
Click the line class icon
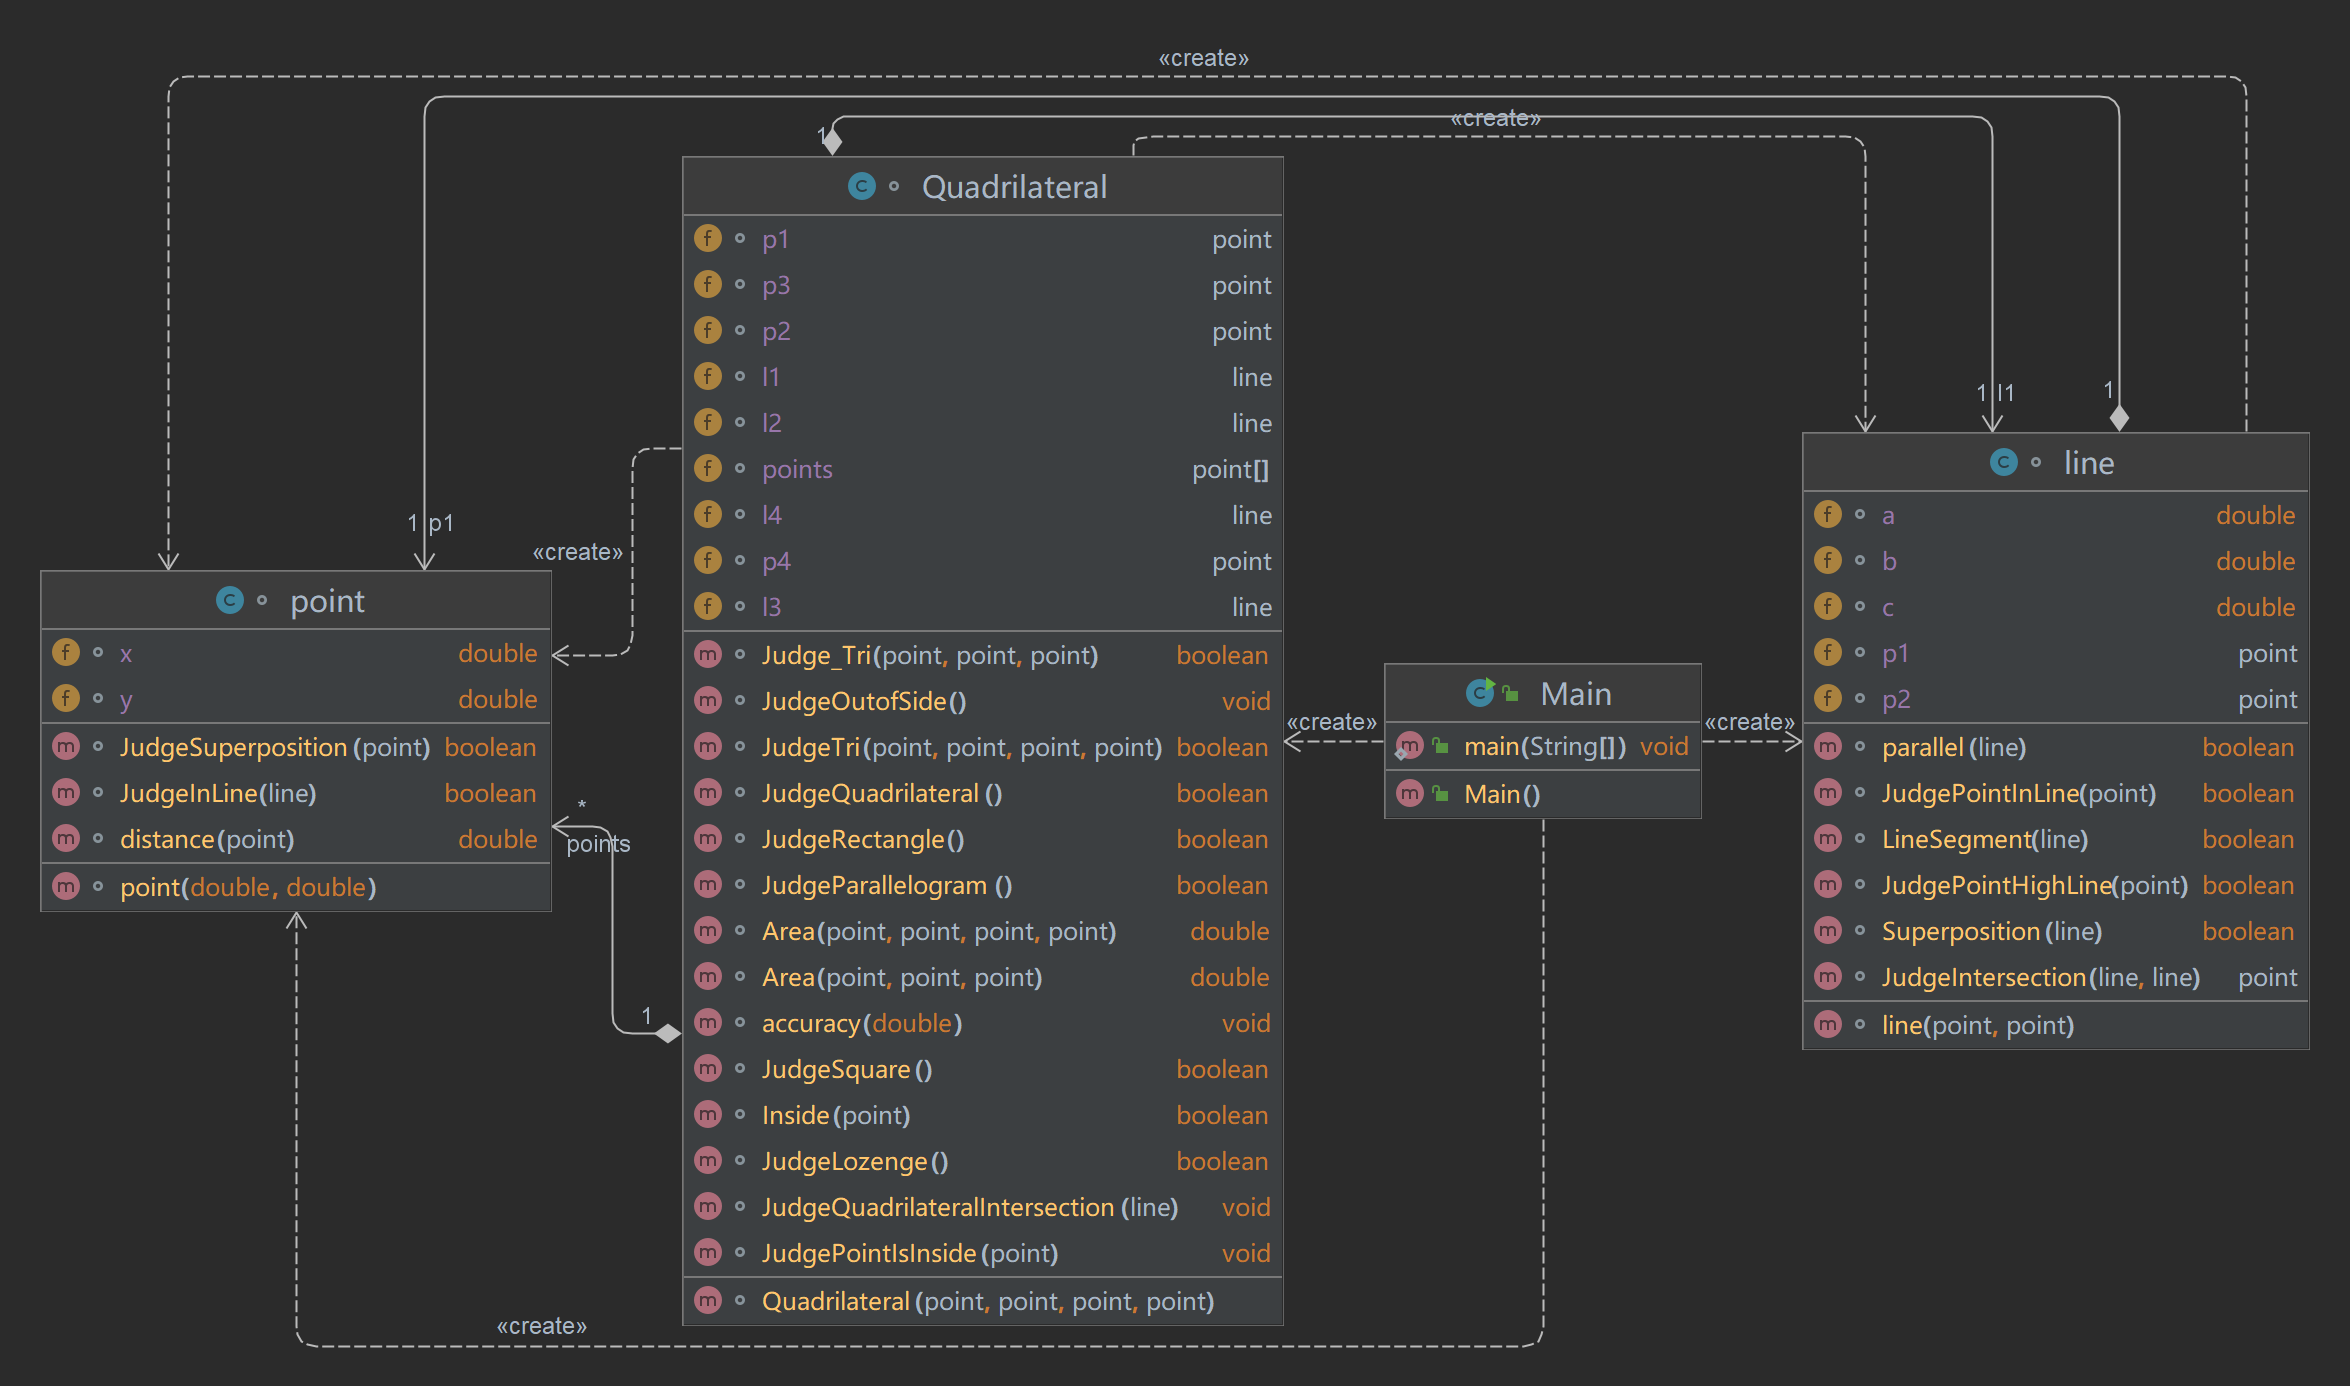pos(2003,462)
